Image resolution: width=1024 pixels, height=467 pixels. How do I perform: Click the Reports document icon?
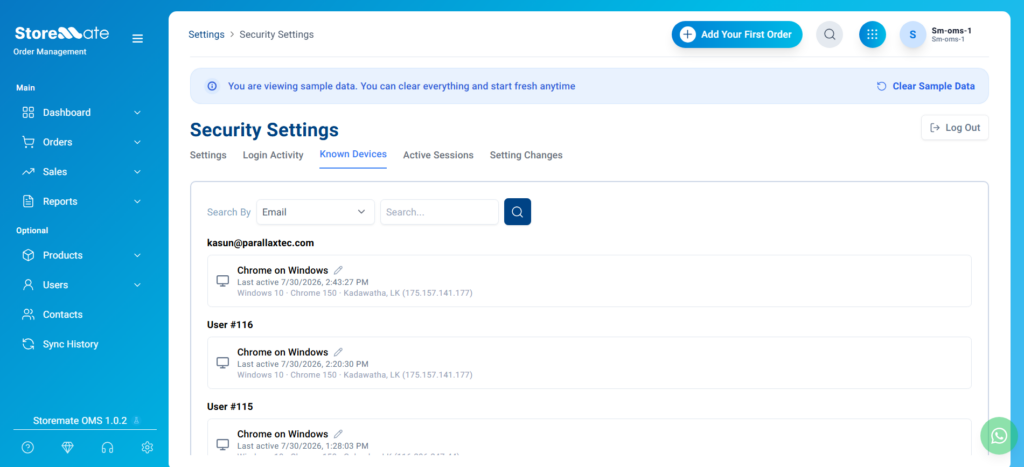coord(28,201)
